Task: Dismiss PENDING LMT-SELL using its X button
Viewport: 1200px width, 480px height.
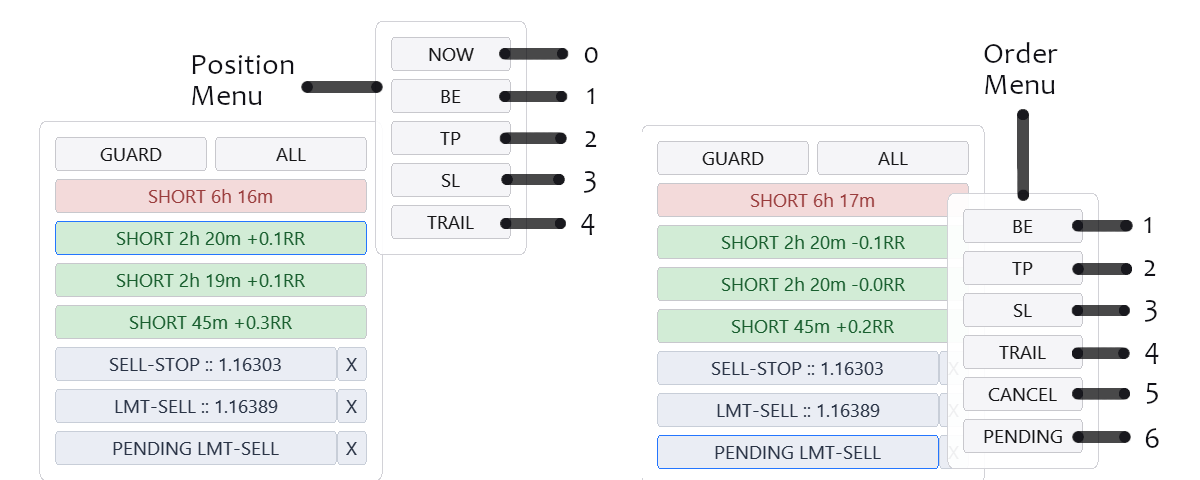Action: (x=351, y=449)
